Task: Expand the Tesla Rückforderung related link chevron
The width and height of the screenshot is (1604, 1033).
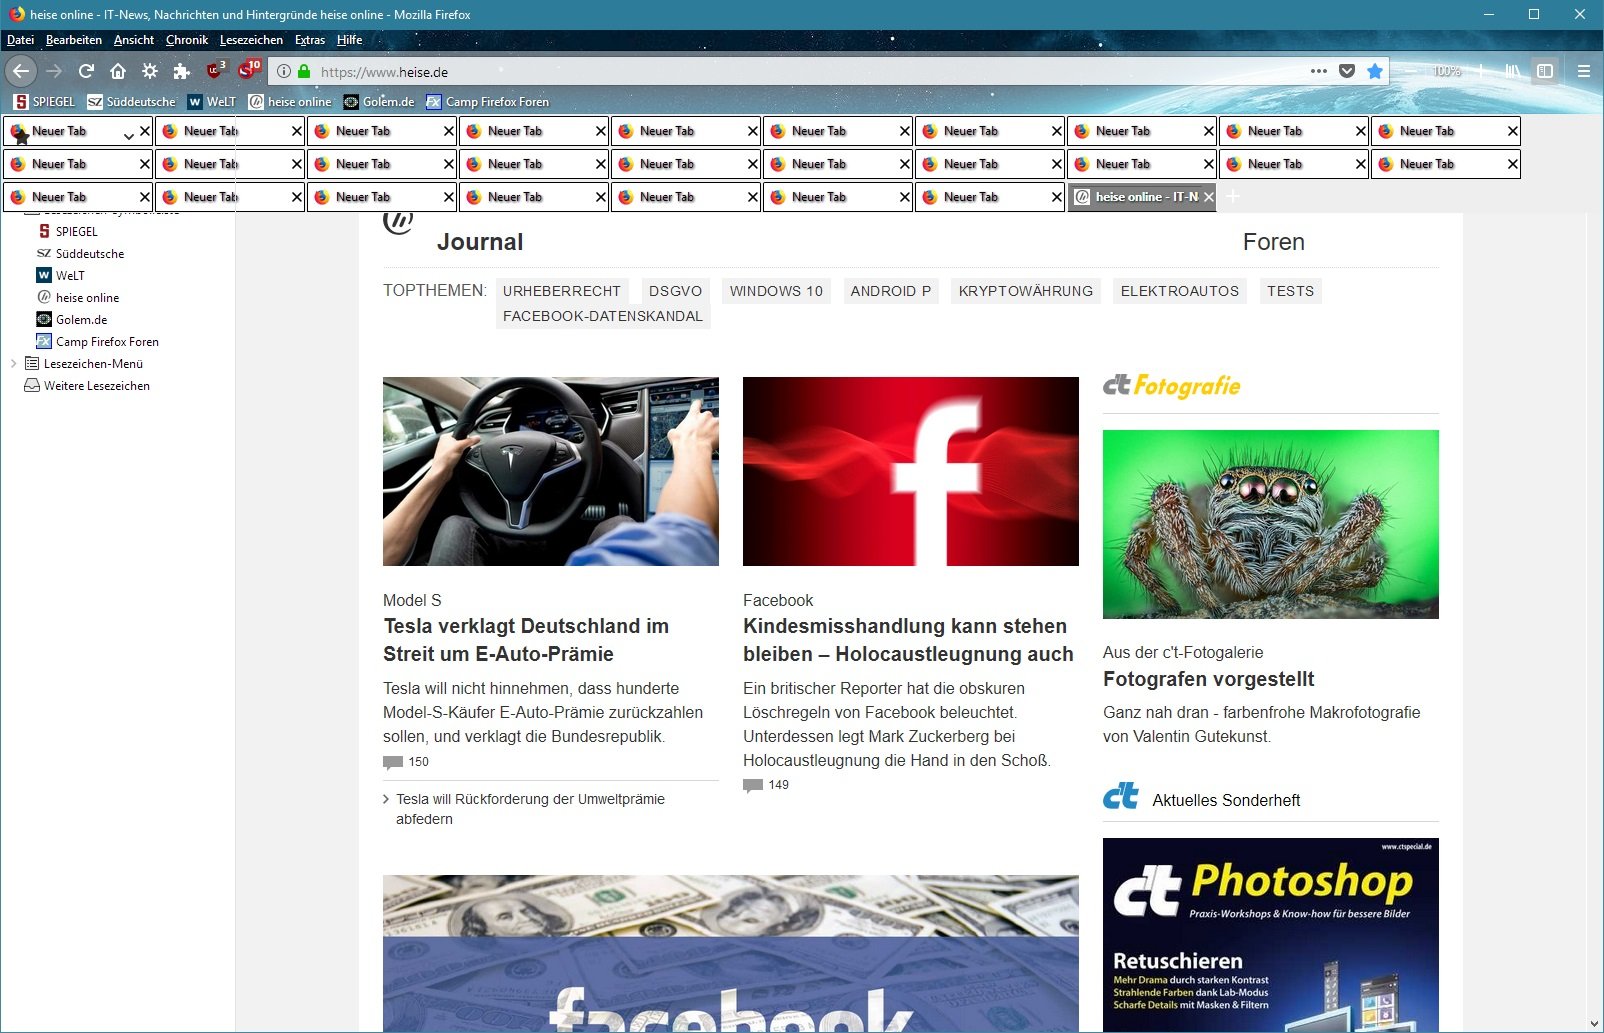Action: [x=386, y=799]
